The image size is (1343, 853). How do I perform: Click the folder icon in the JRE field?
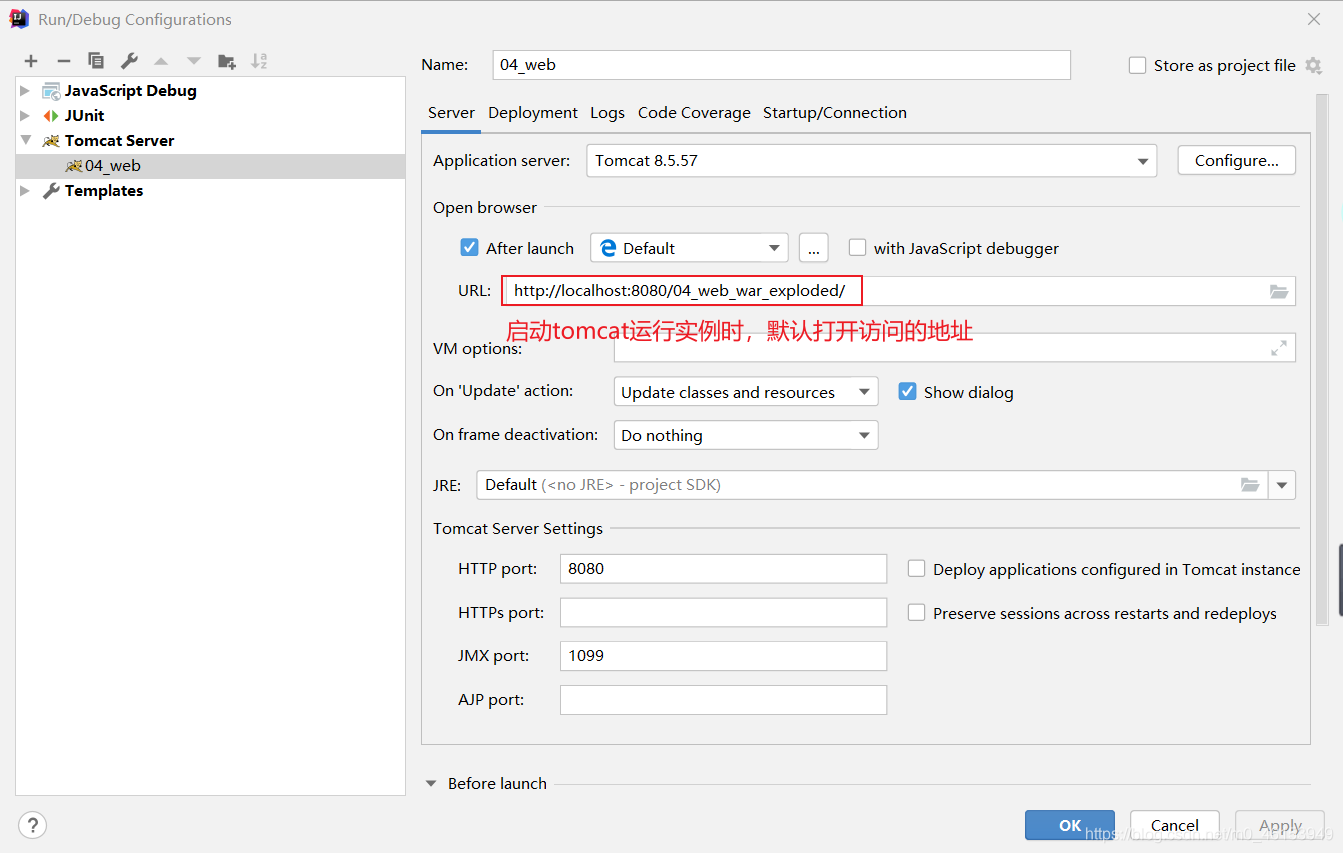(x=1250, y=485)
